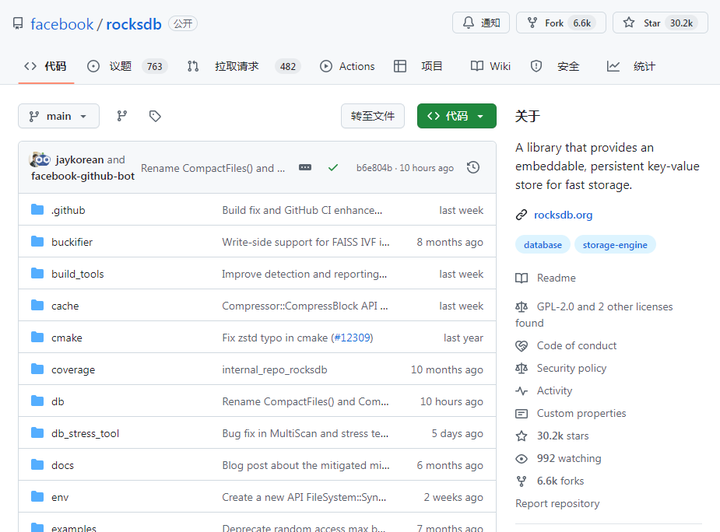Expand the green 代码 clone dropdown
Image resolution: width=720 pixels, height=532 pixels.
(x=456, y=116)
